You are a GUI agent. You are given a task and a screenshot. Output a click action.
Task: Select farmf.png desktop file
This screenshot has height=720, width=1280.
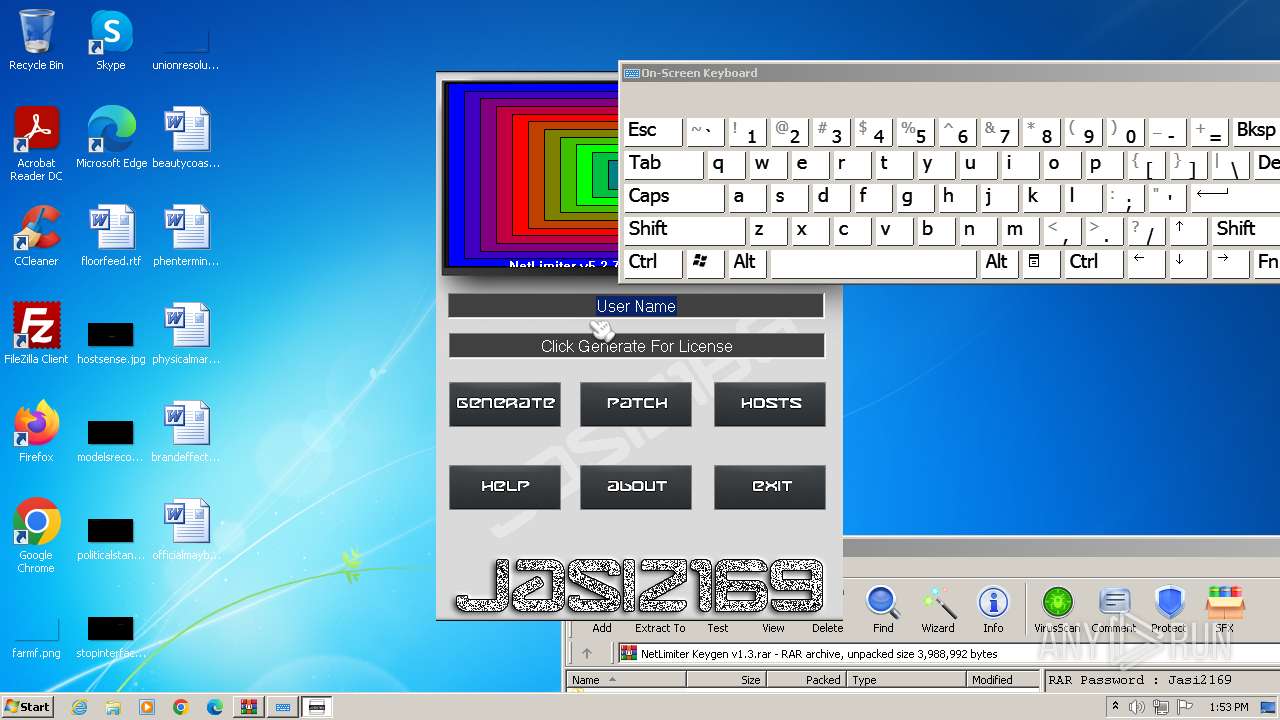(x=36, y=638)
